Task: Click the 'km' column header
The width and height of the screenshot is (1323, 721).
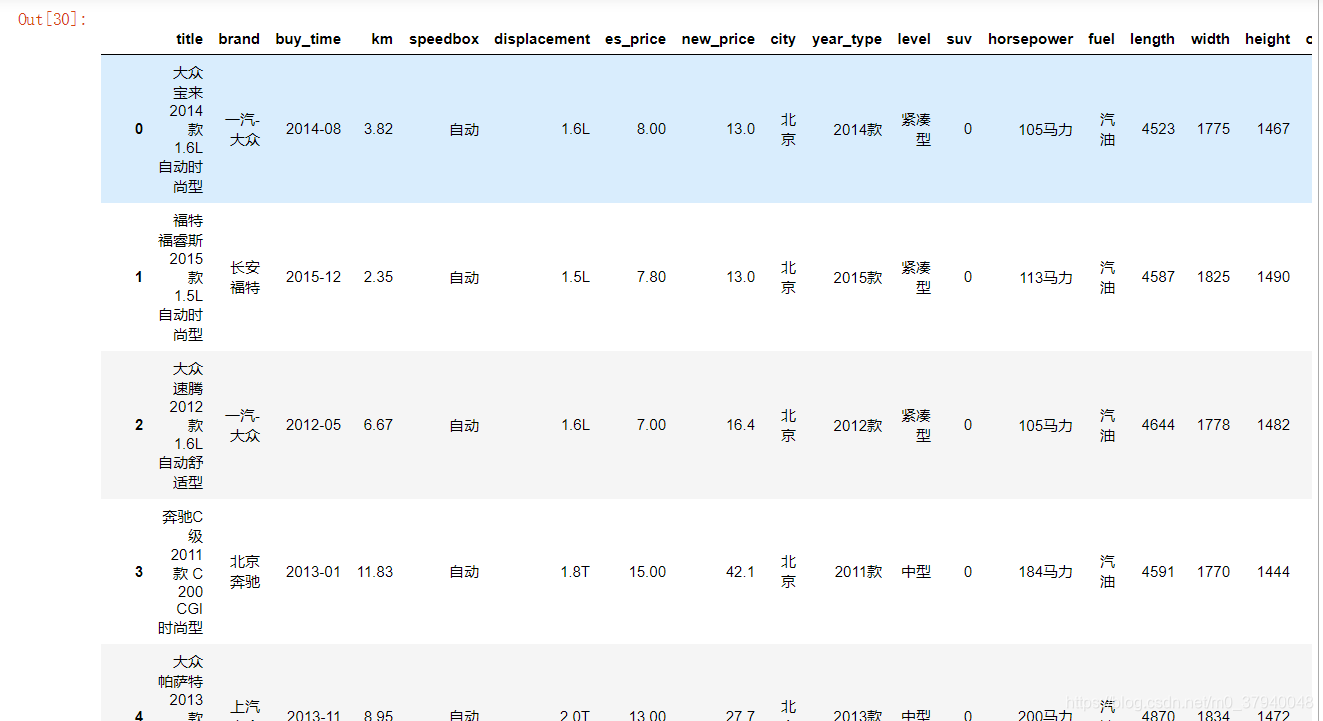Action: tap(382, 39)
